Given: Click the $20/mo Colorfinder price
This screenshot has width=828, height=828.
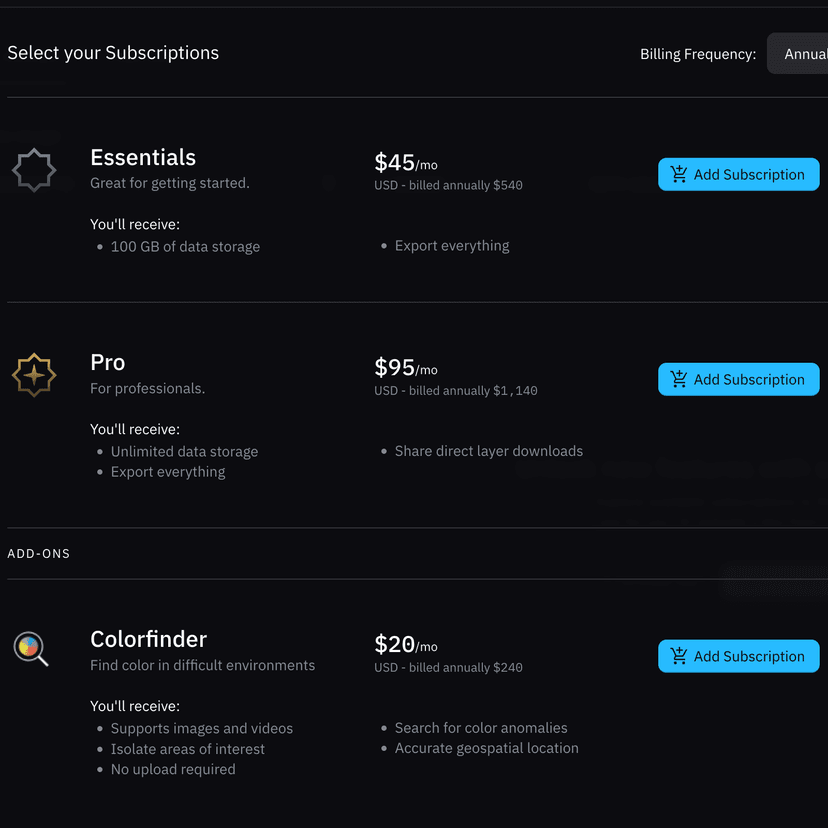Looking at the screenshot, I should click(405, 645).
